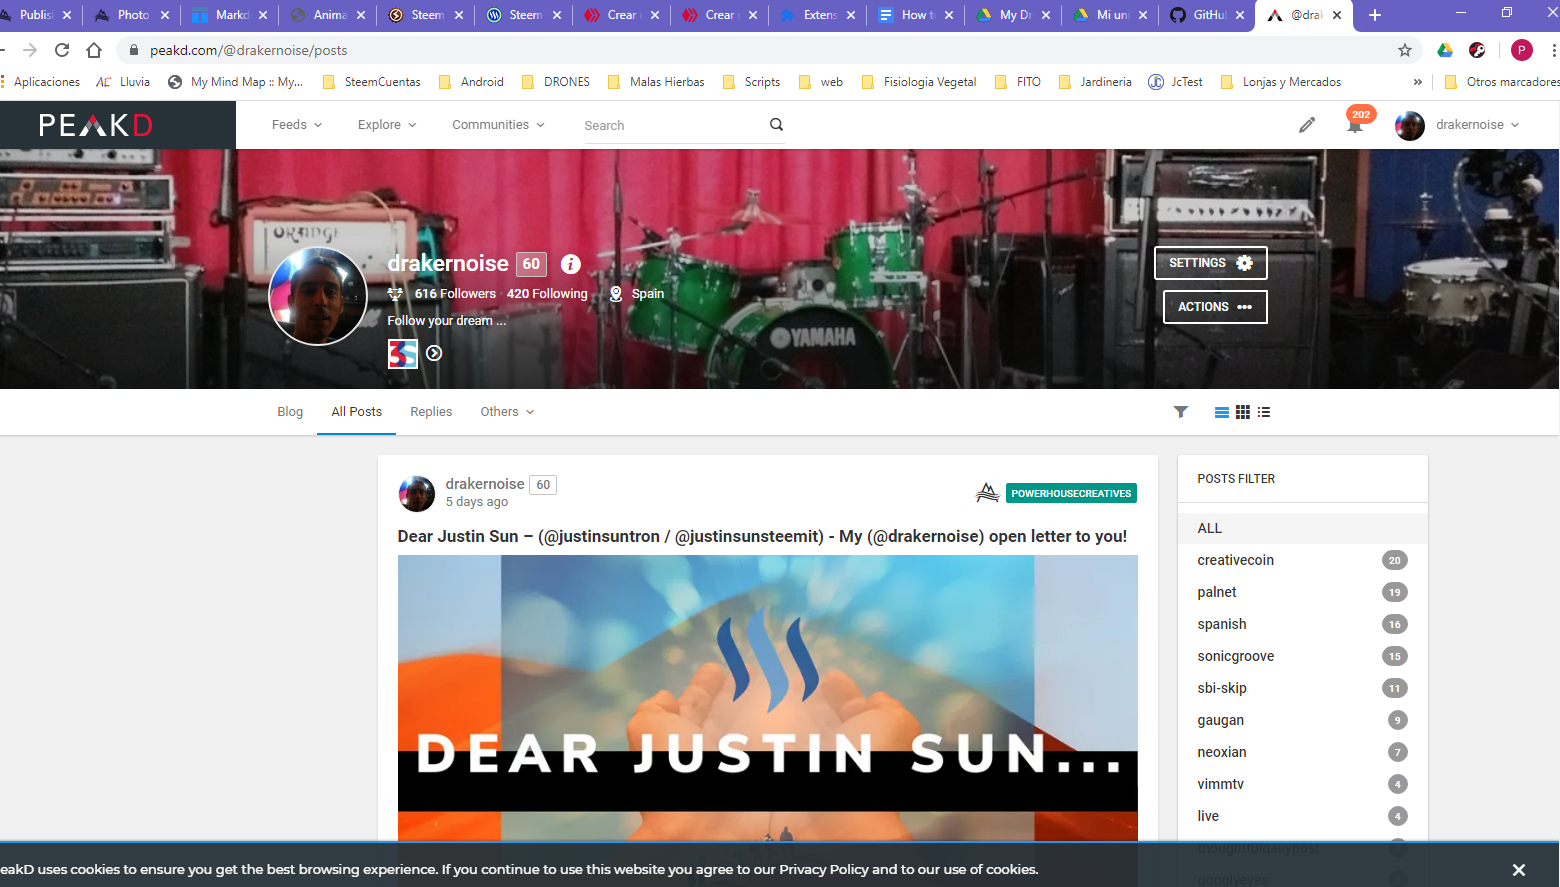Click the POWERHOUSECREATIVES community tag
Screen dimensions: 1560x887
tap(1071, 493)
